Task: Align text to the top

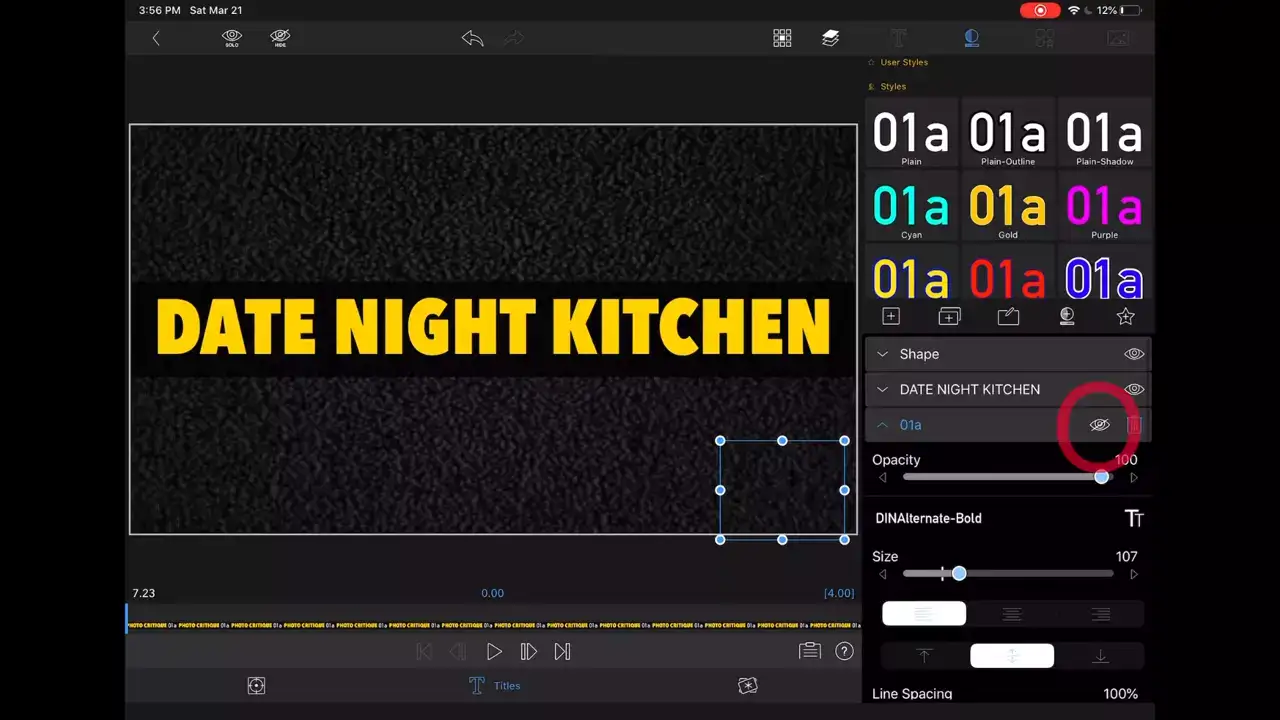Action: tap(924, 656)
